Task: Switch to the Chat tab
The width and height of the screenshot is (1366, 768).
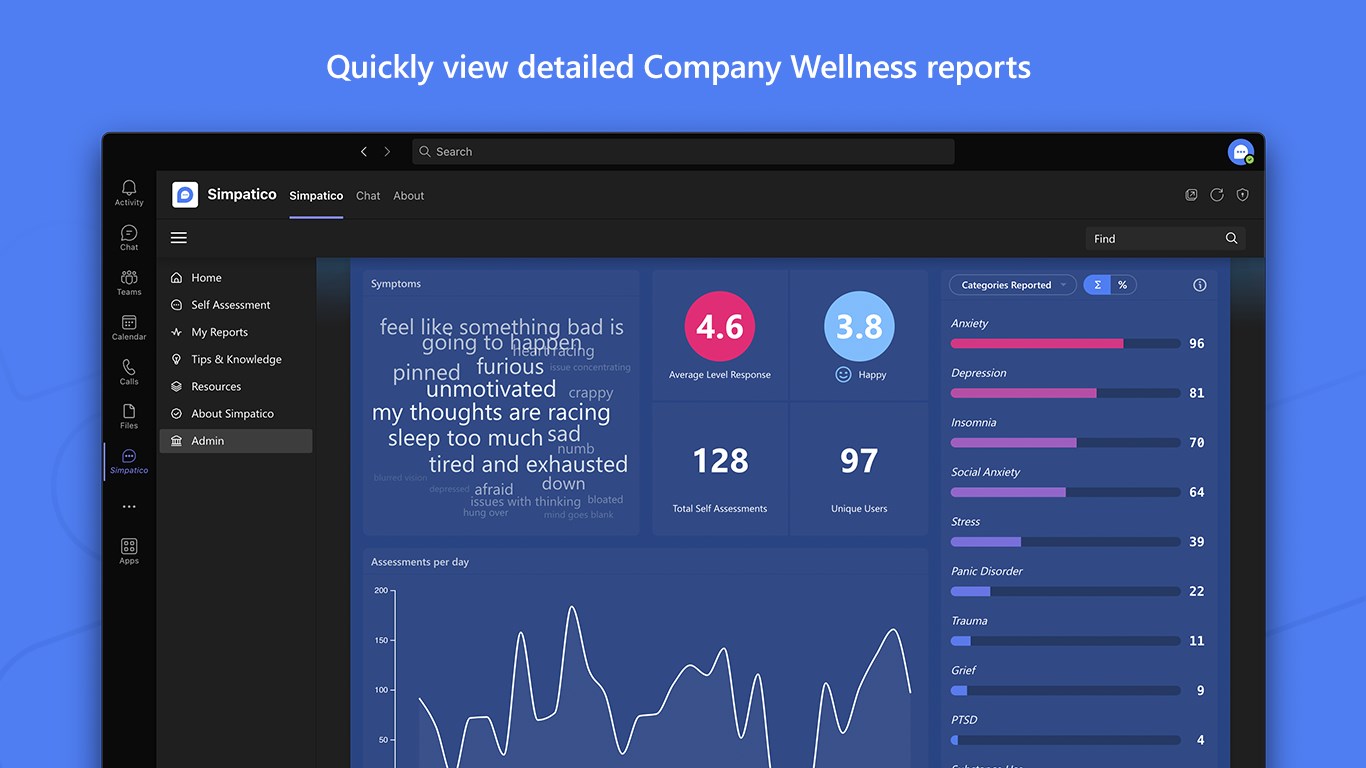Action: click(x=368, y=196)
